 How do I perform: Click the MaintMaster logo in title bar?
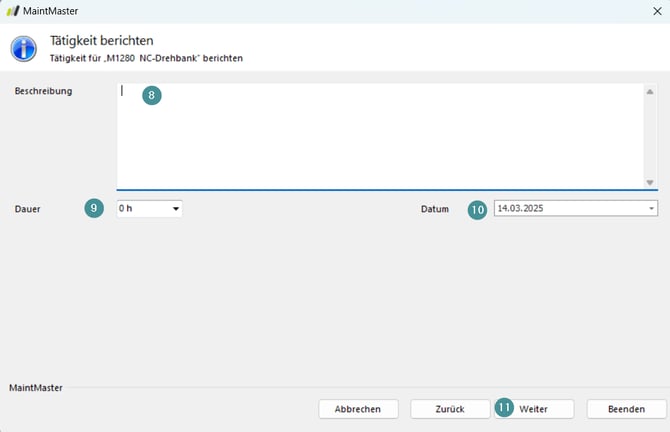click(x=13, y=11)
